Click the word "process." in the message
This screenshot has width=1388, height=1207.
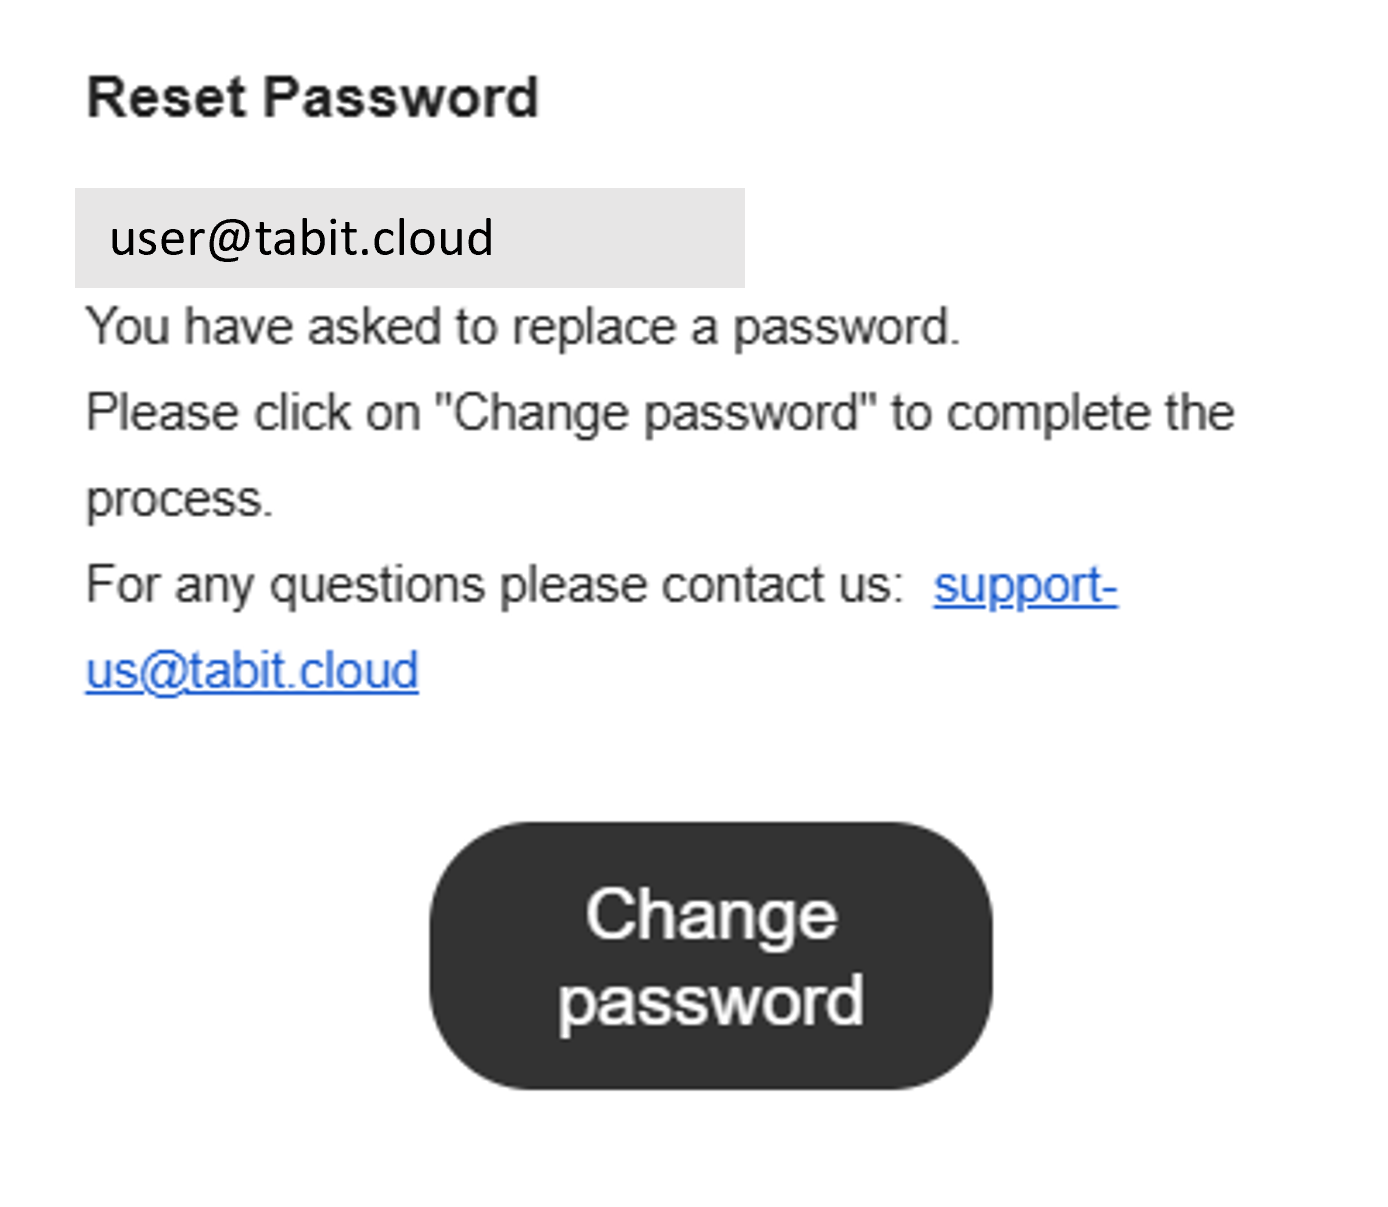pyautogui.click(x=179, y=499)
